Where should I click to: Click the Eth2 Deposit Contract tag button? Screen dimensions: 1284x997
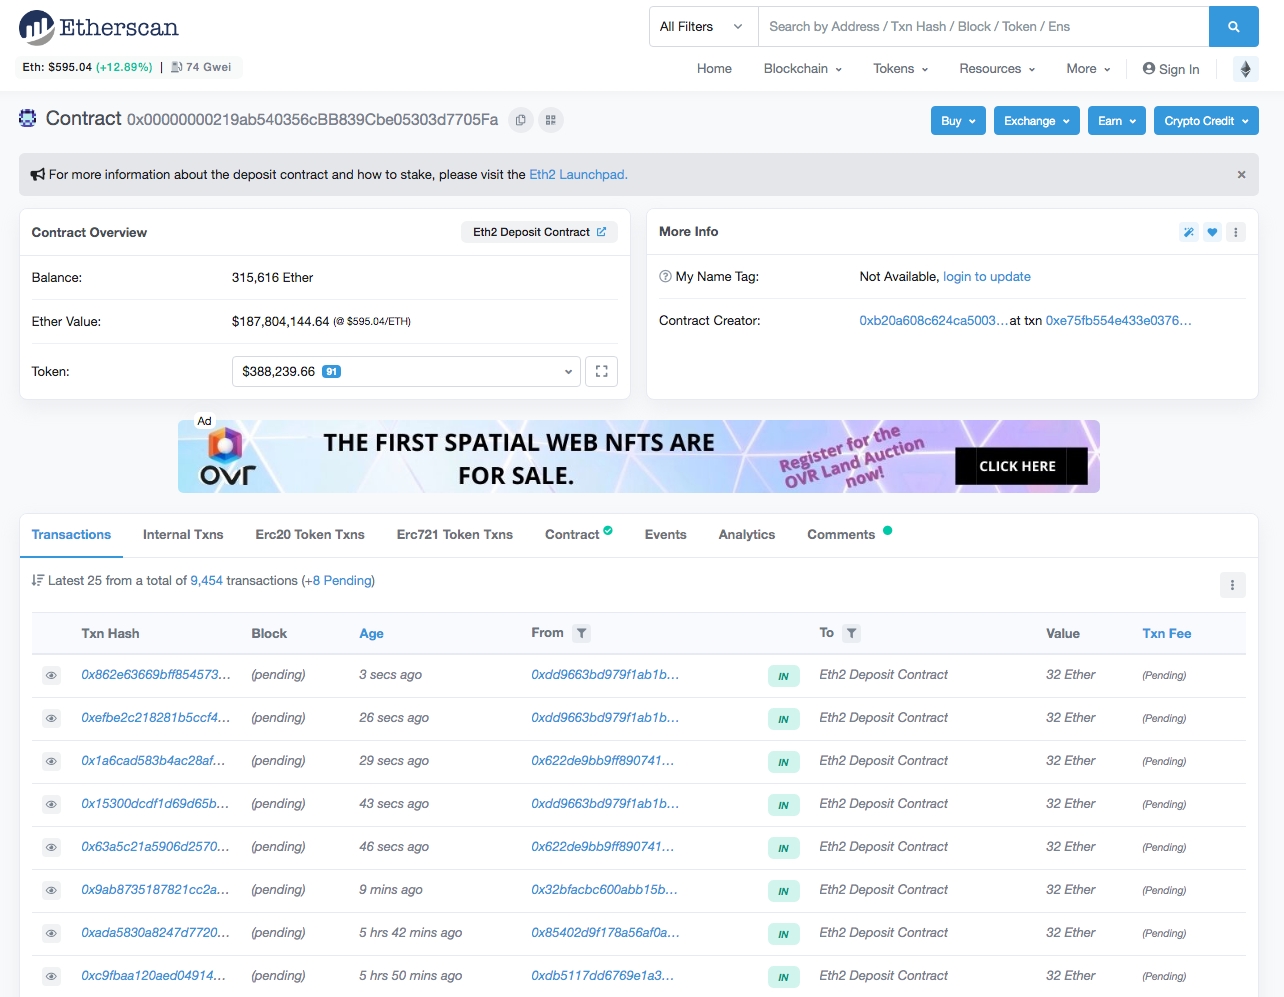coord(539,232)
